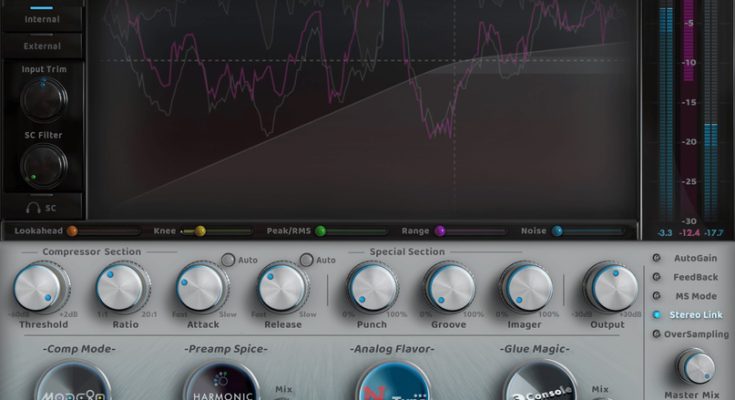Image resolution: width=735 pixels, height=400 pixels.
Task: Open the Glue Magic Console selector
Action: (x=539, y=385)
